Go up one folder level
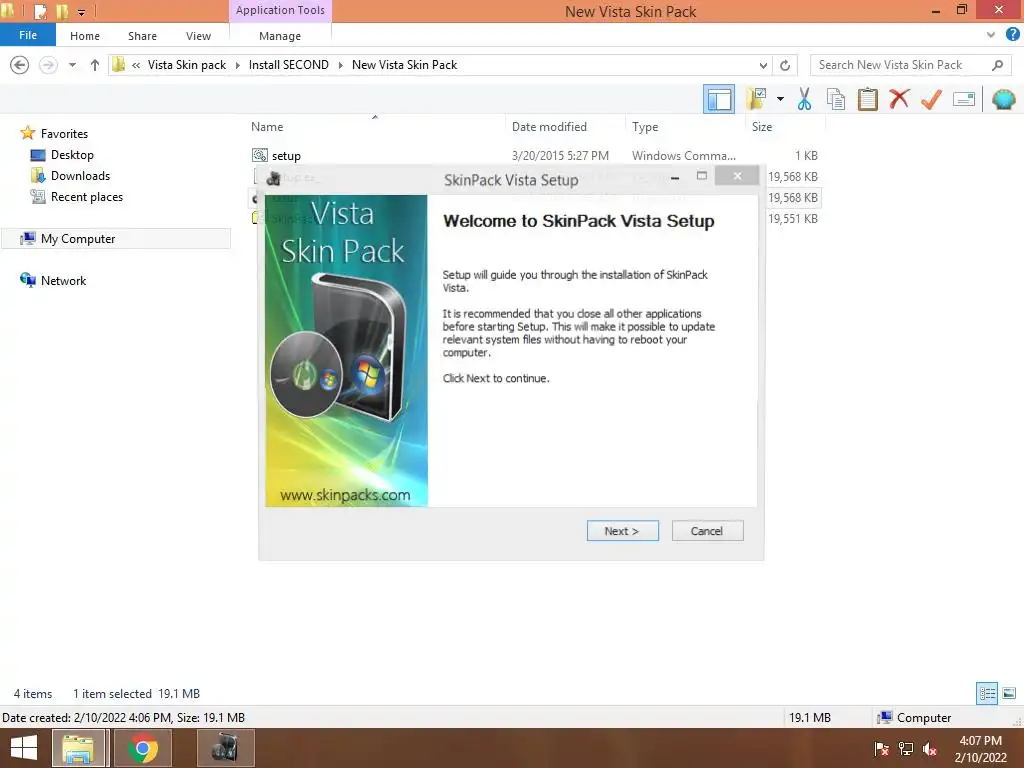The width and height of the screenshot is (1024, 768). (95, 65)
